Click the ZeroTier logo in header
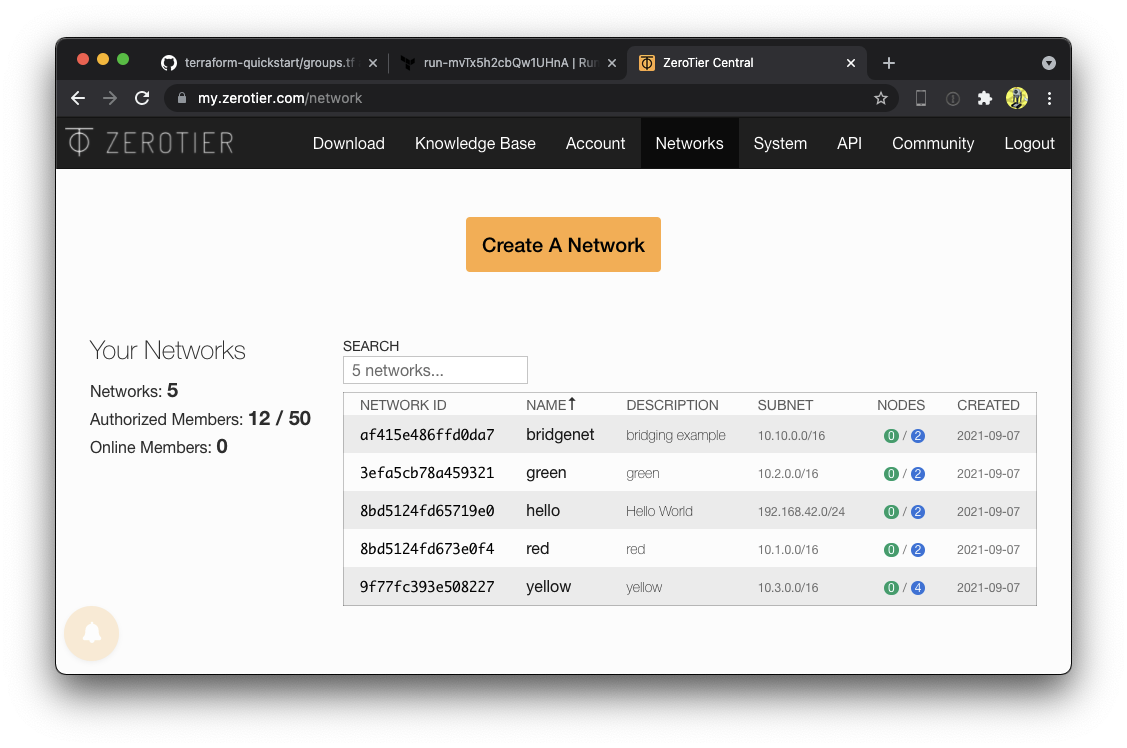1127x748 pixels. click(x=150, y=142)
